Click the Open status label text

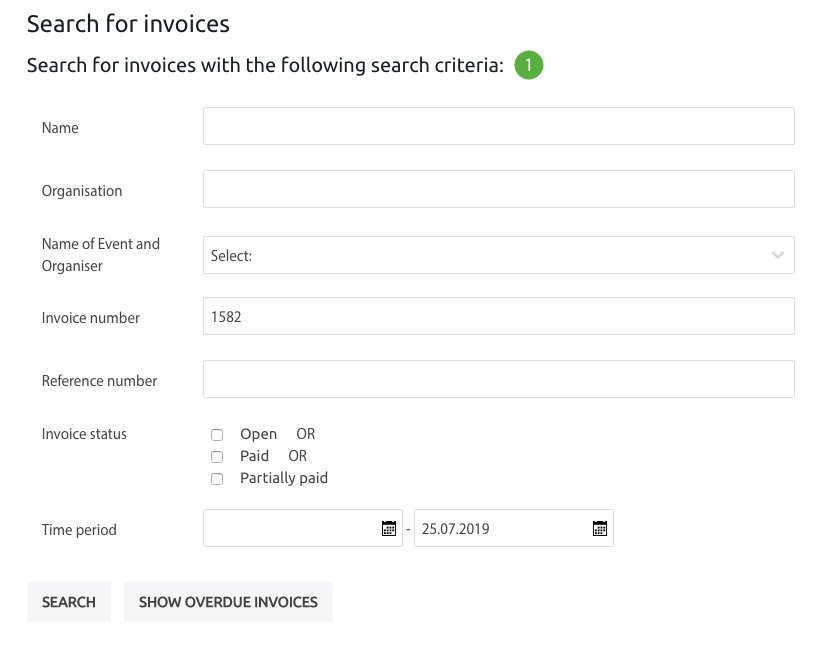[258, 435]
